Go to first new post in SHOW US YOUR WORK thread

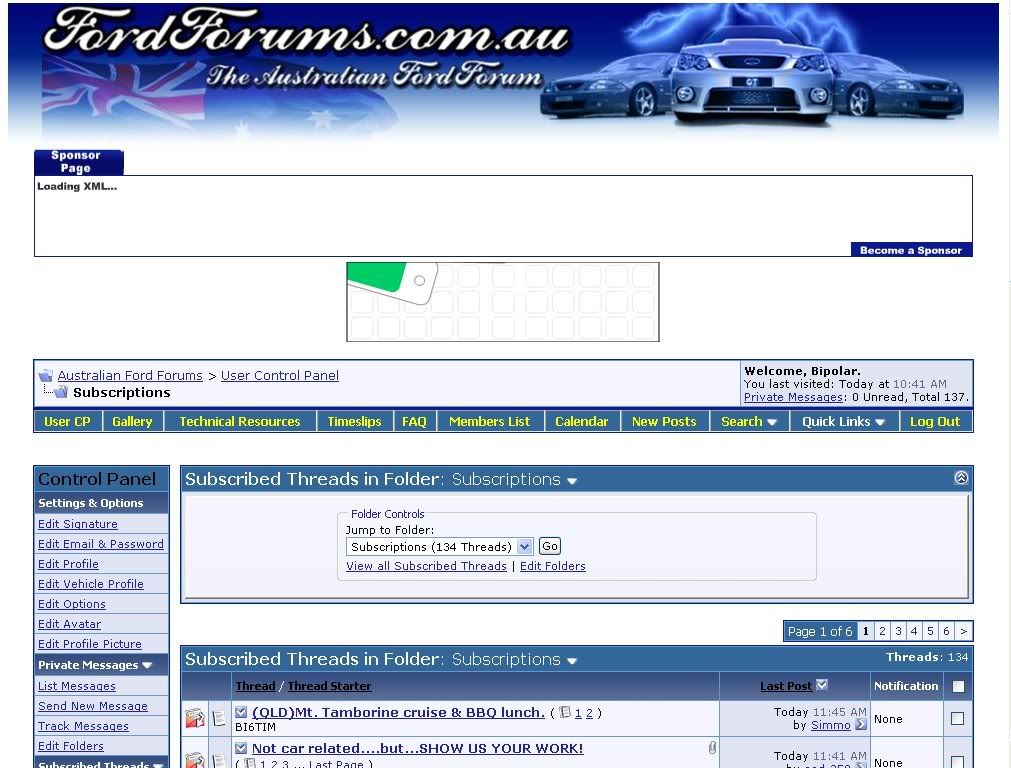point(241,748)
